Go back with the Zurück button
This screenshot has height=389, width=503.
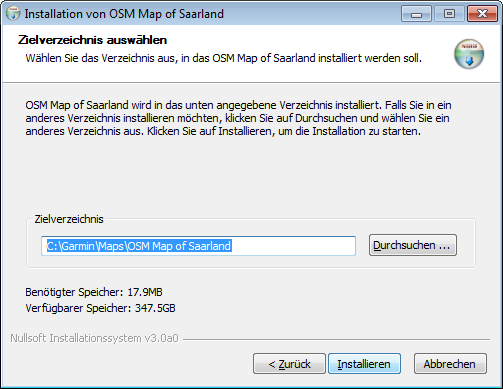[289, 364]
